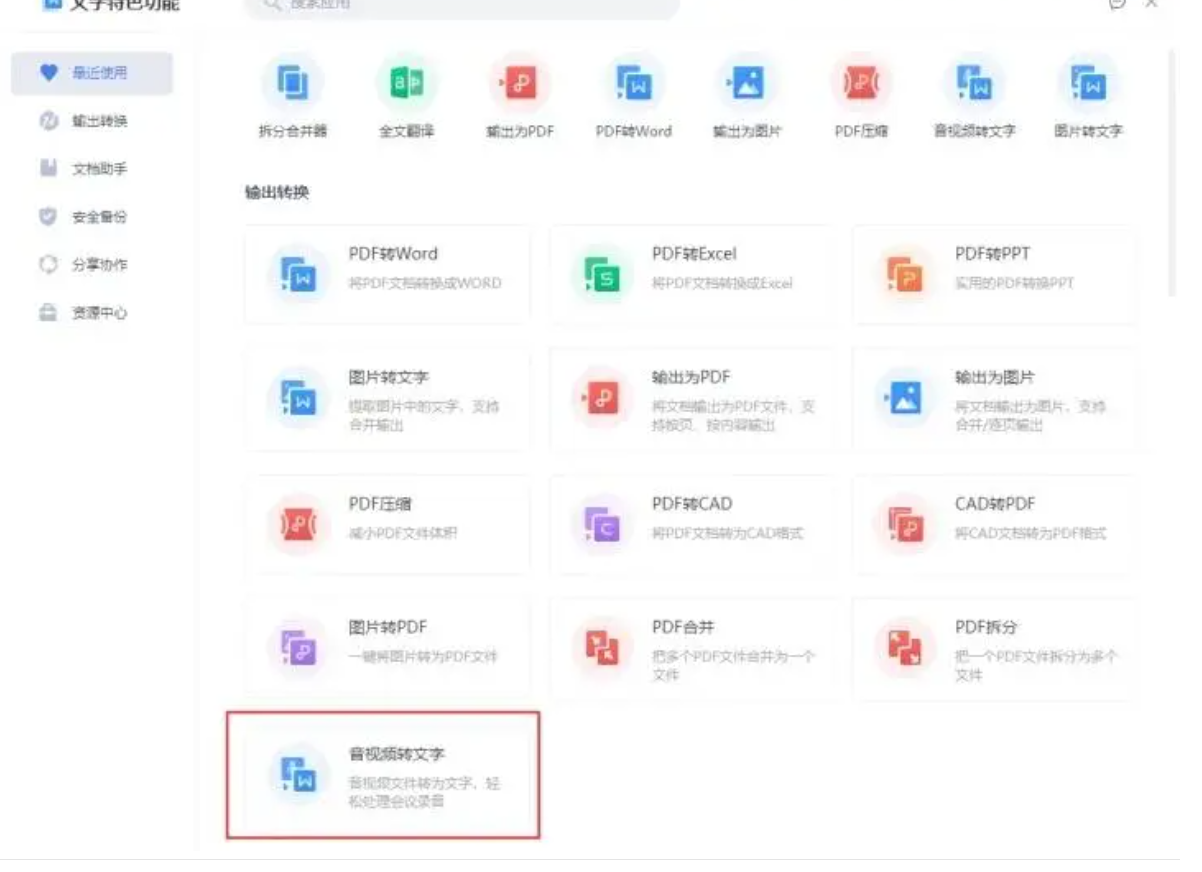Click the 将PDF文档转换成Excel description text
Viewport: 1202px width, 872px height.
[722, 283]
